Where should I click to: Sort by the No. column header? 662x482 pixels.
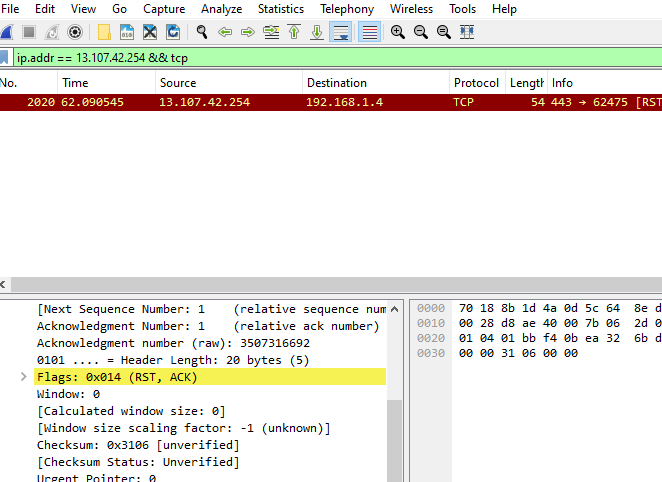28,83
